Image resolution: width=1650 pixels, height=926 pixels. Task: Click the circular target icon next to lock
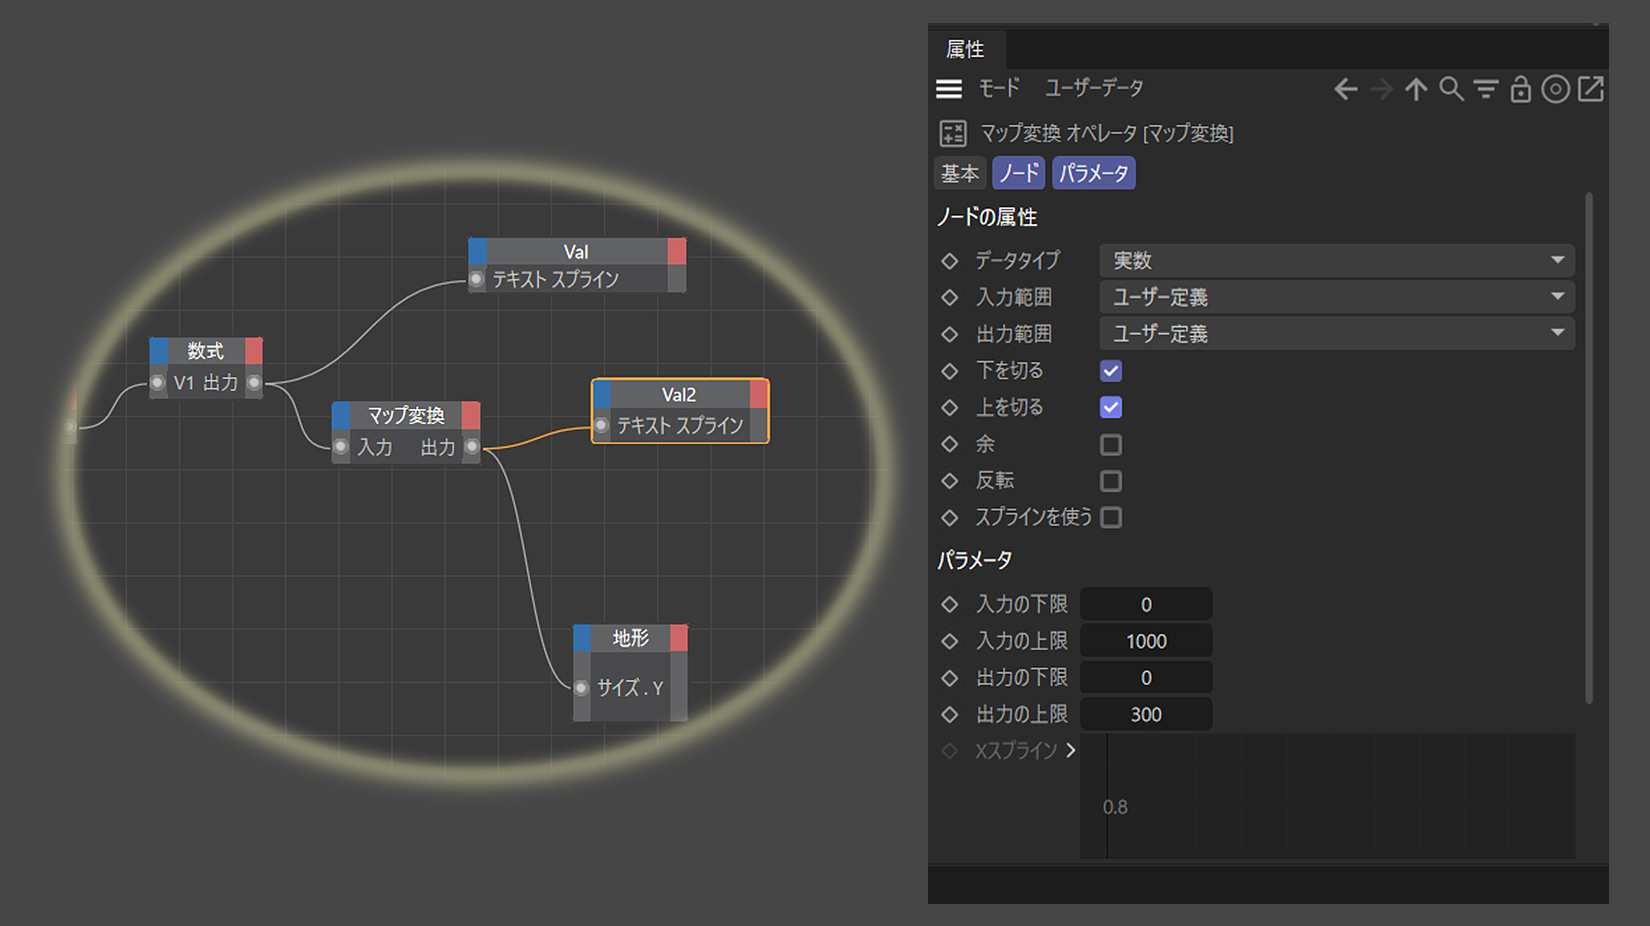click(x=1555, y=90)
